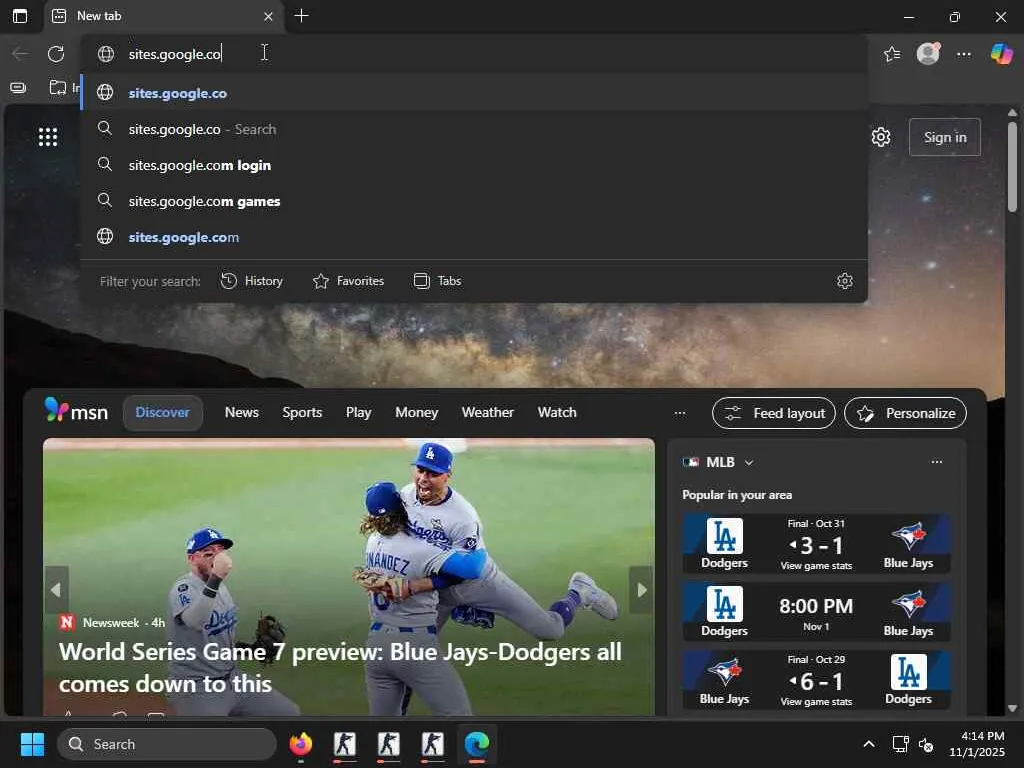Click the msn logo
The width and height of the screenshot is (1024, 768).
[76, 411]
